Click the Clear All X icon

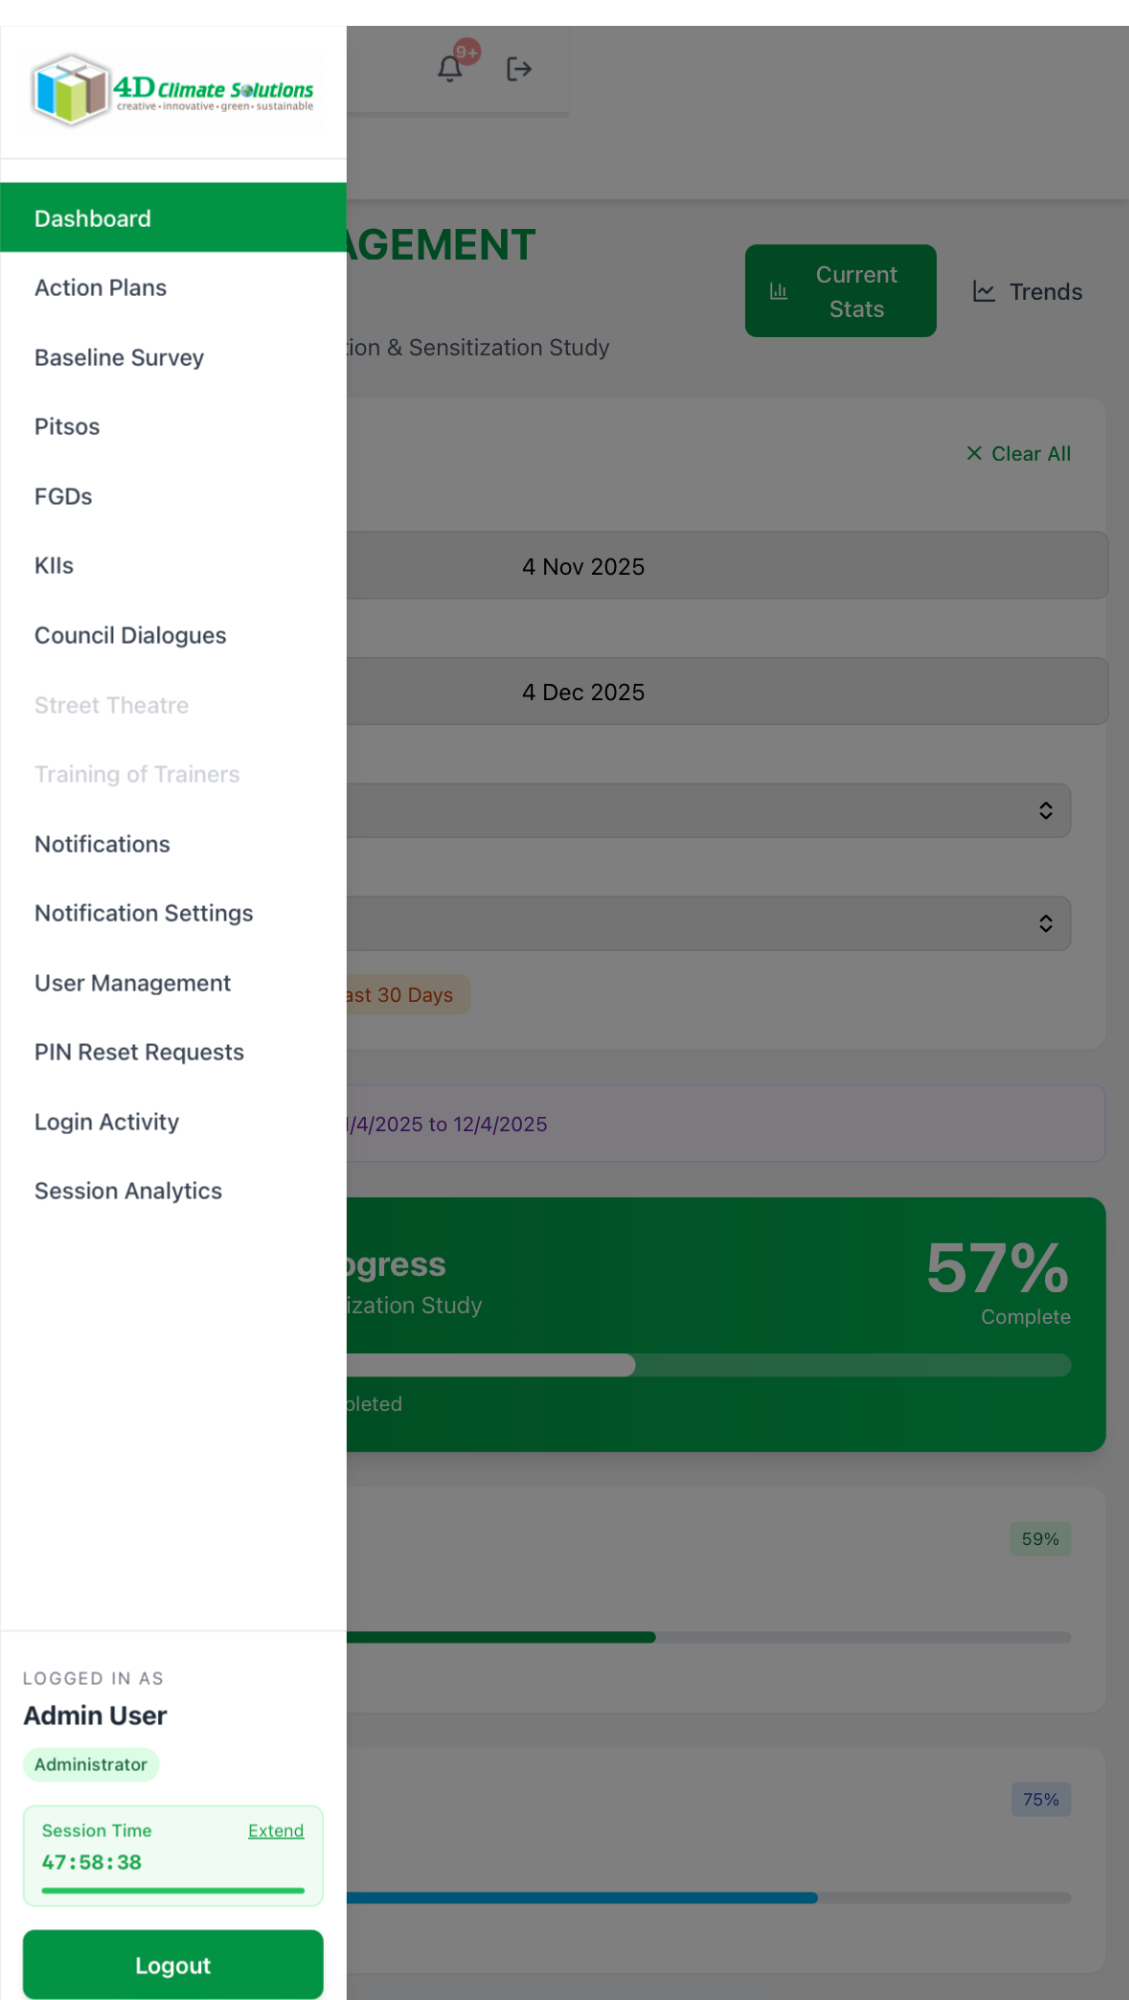(975, 453)
